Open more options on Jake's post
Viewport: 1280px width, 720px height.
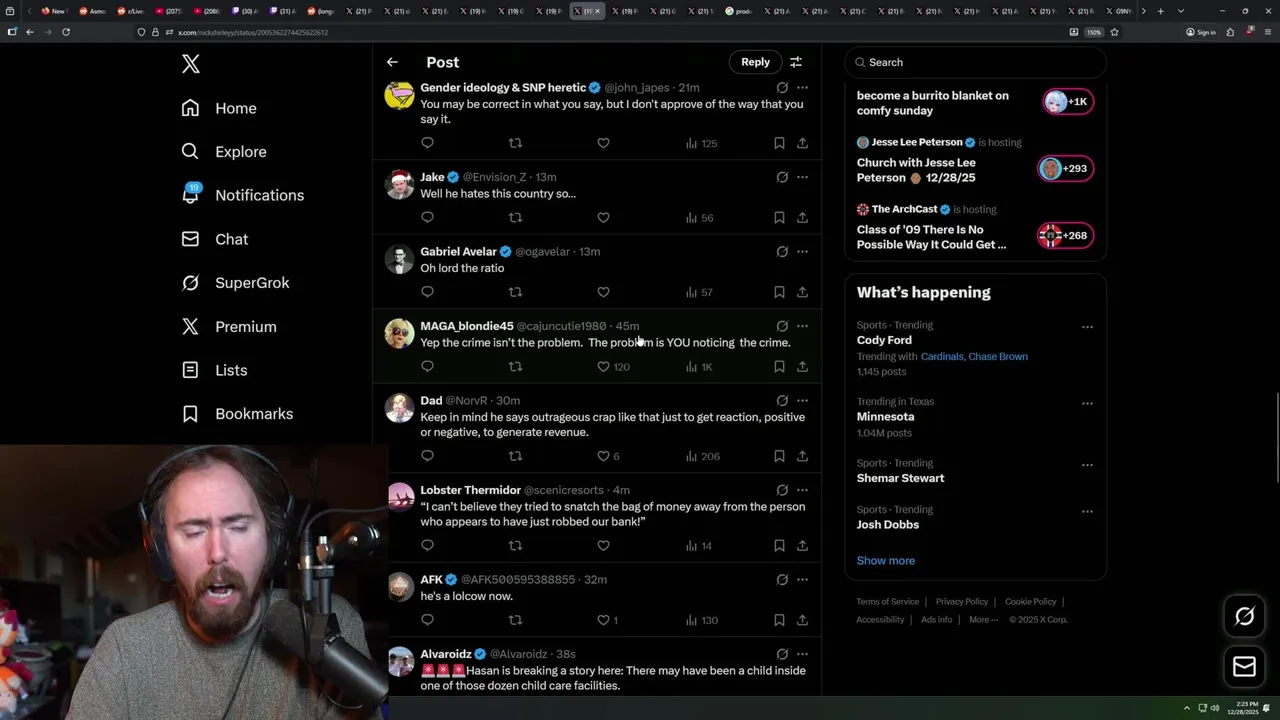(x=802, y=177)
